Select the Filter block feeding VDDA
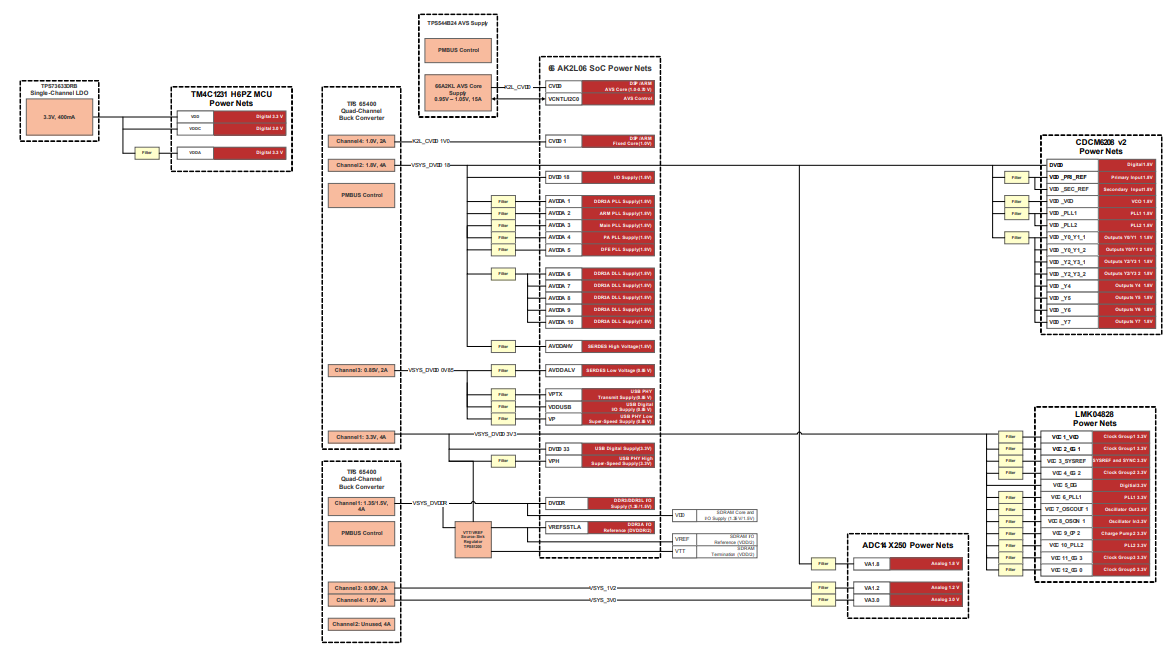The image size is (1176, 649). (x=148, y=153)
